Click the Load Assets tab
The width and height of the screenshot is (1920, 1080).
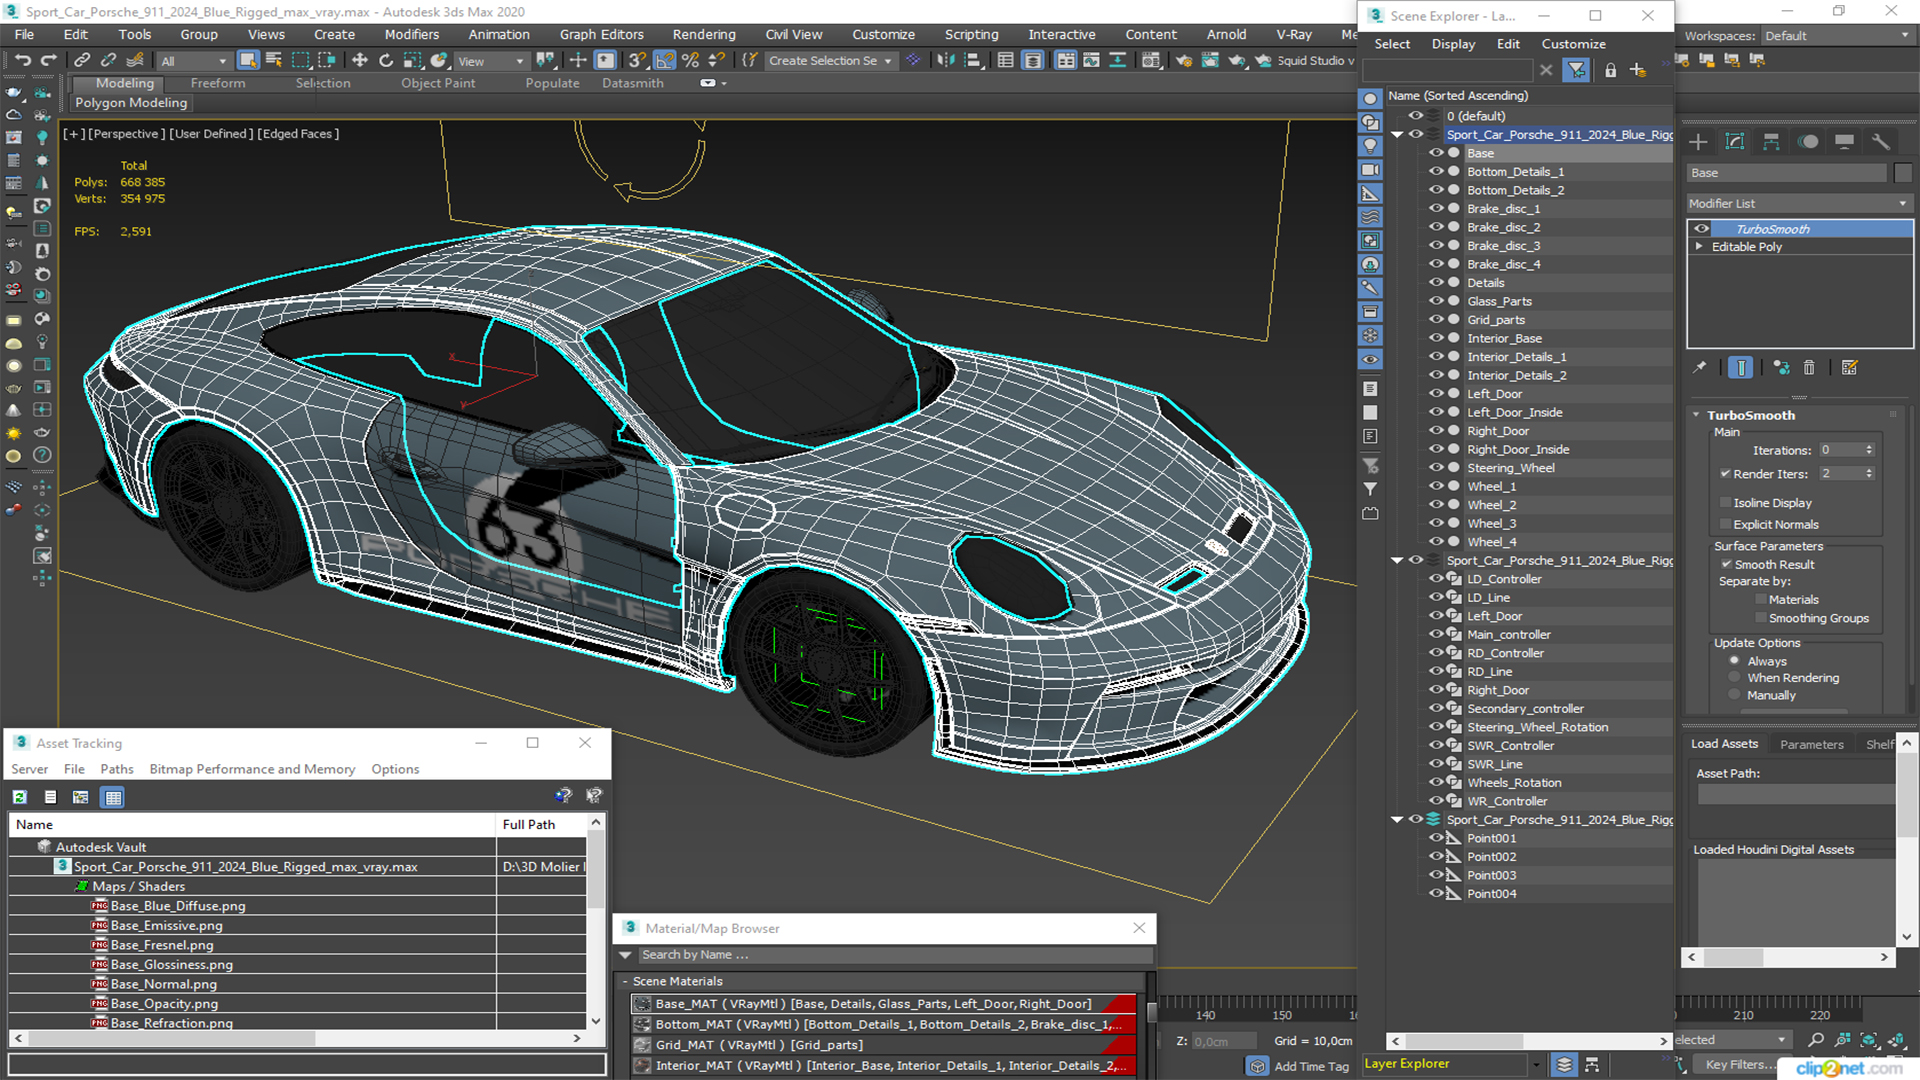1724,744
